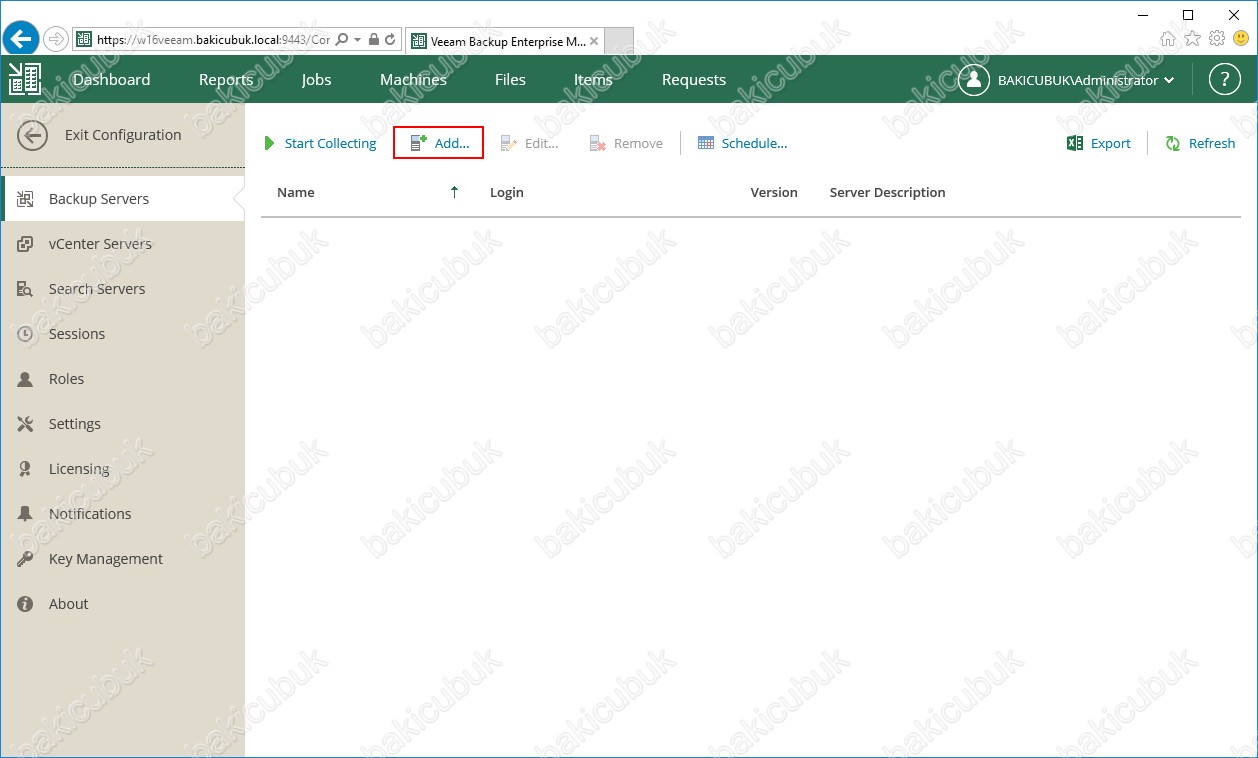Click the Refresh arrows icon
This screenshot has height=758, width=1258.
click(x=1173, y=143)
